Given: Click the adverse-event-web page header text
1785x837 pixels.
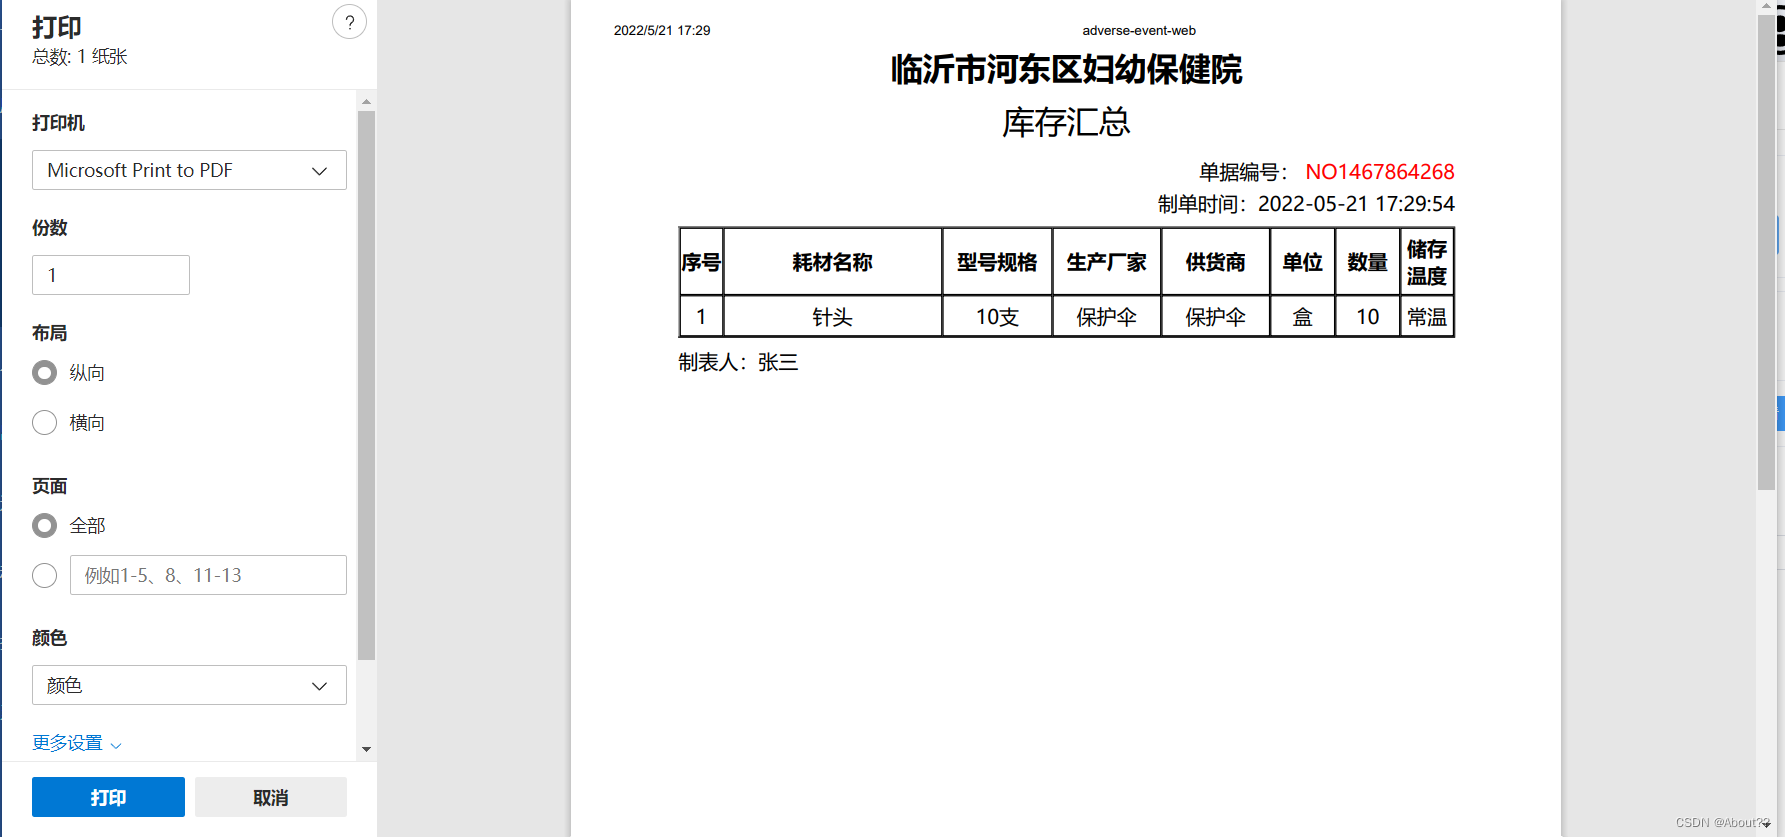Looking at the screenshot, I should click(x=1139, y=31).
